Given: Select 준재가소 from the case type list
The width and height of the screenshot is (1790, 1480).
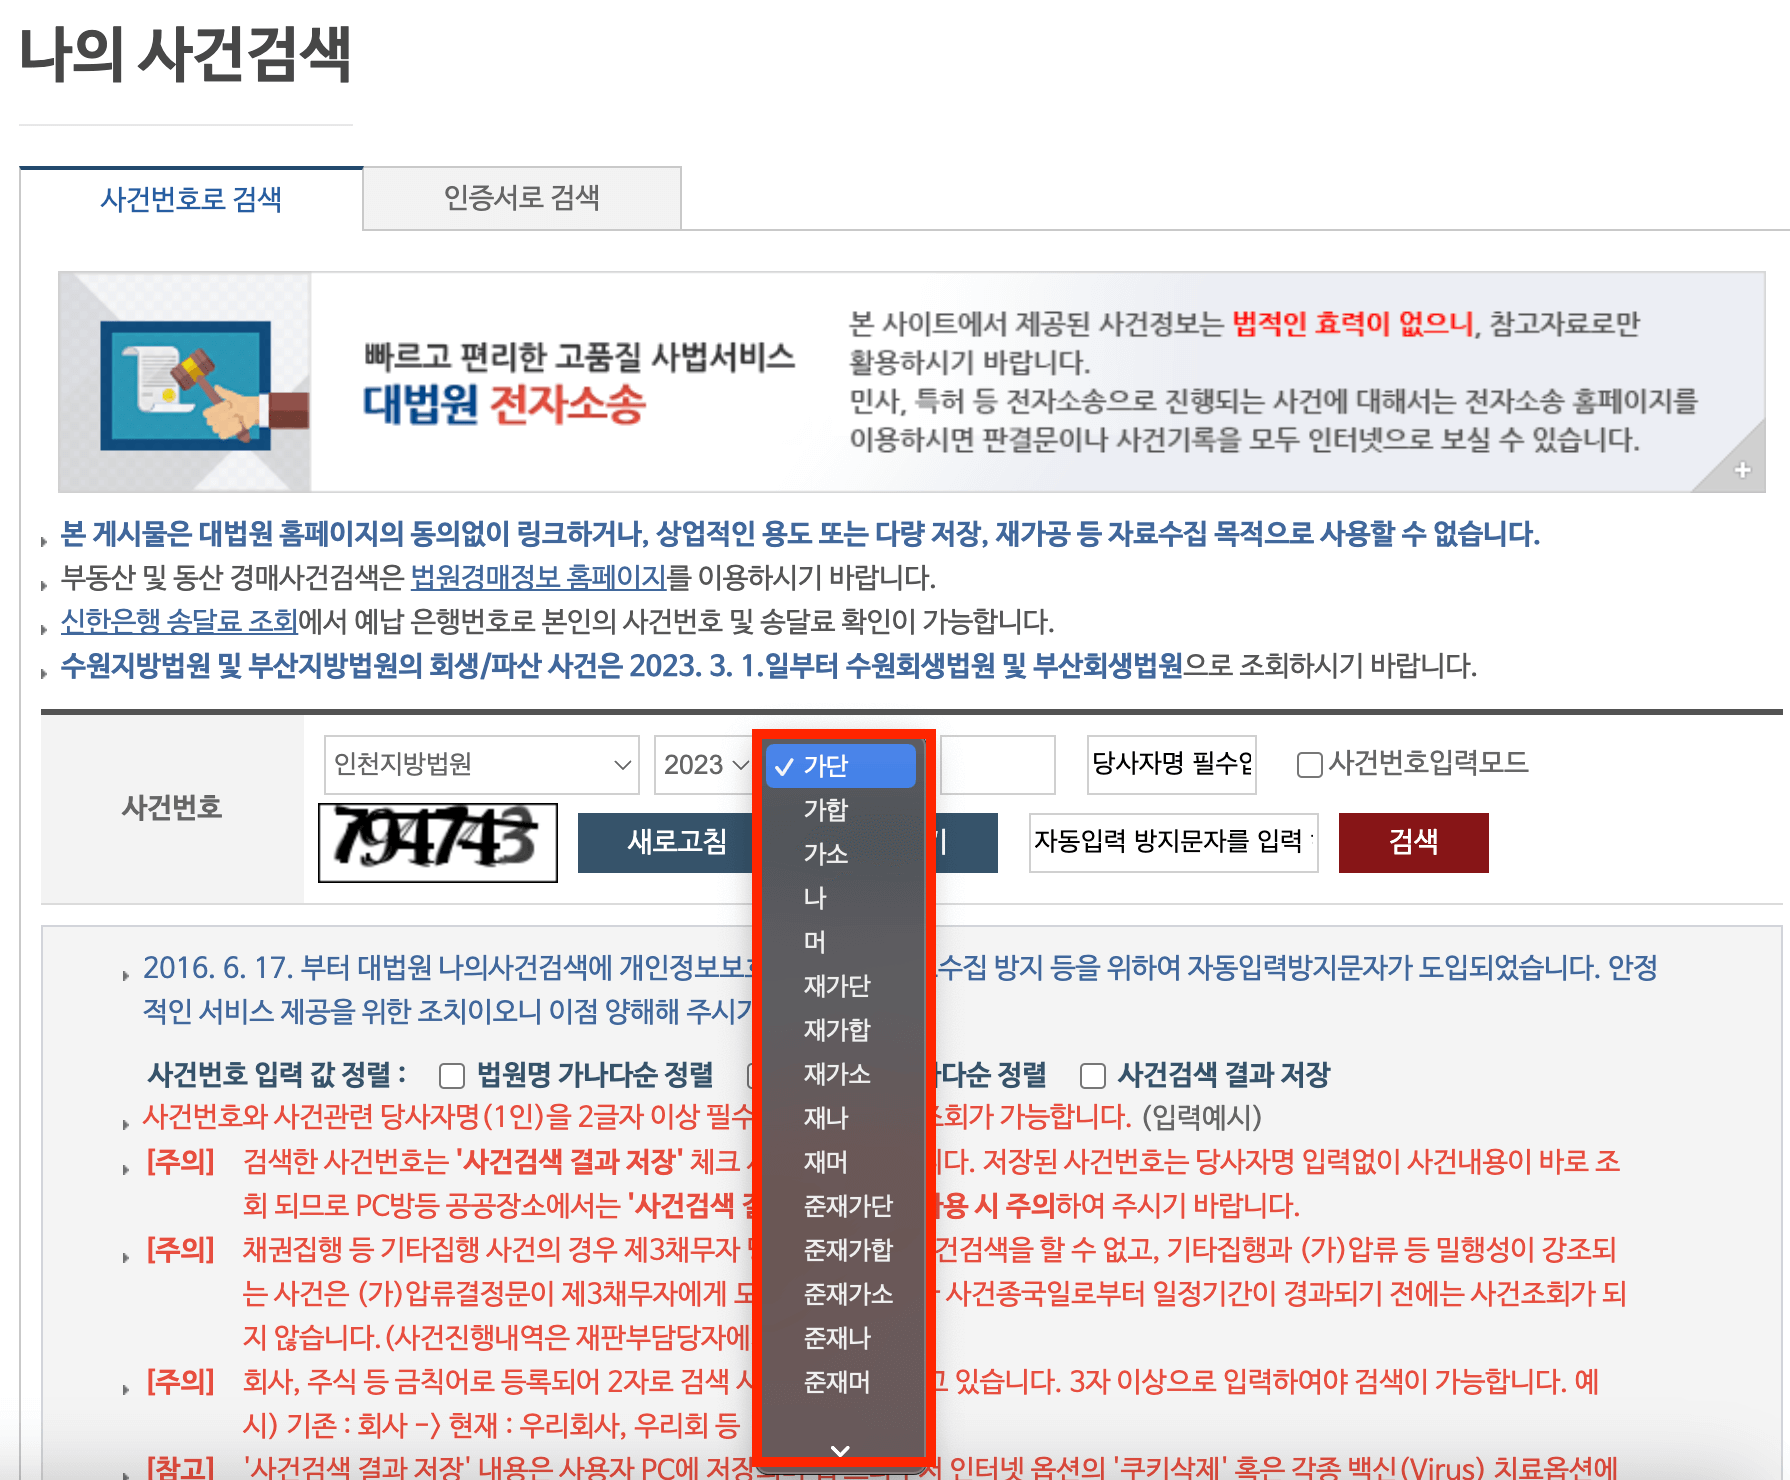Looking at the screenshot, I should pyautogui.click(x=845, y=1294).
